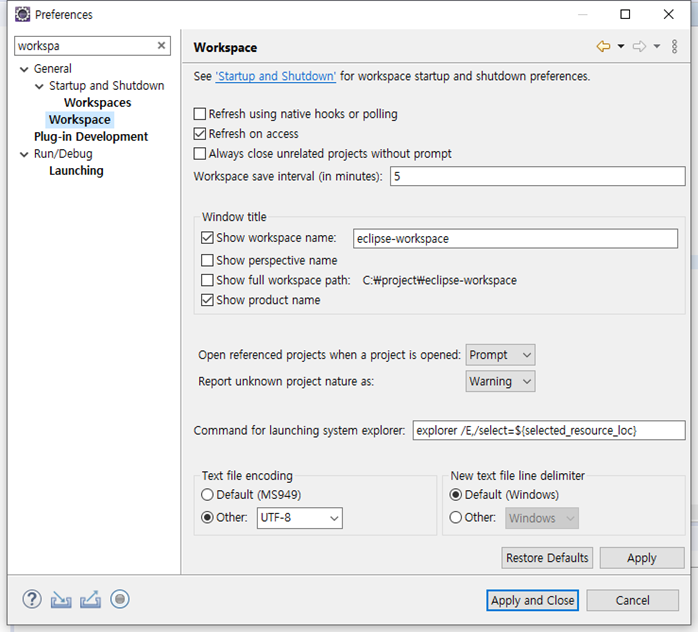Select Default (MS949) text file encoding

pyautogui.click(x=207, y=494)
